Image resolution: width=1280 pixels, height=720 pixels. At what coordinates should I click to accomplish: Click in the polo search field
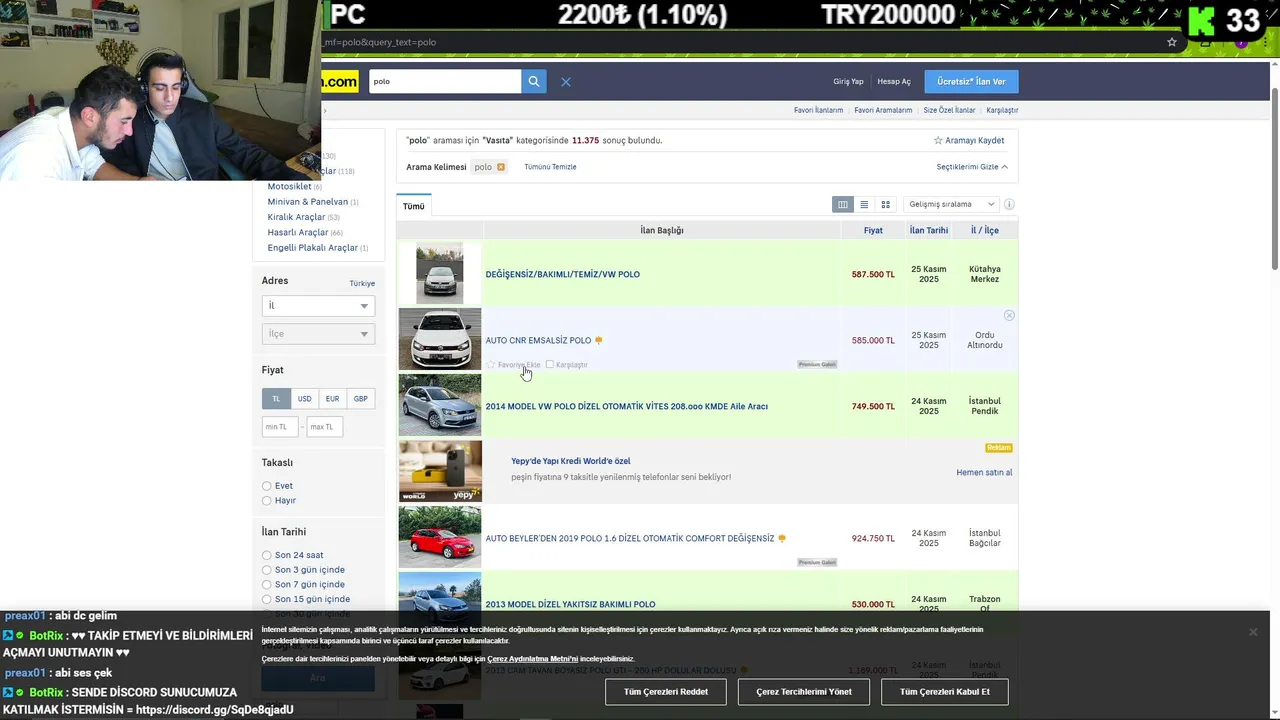click(445, 81)
